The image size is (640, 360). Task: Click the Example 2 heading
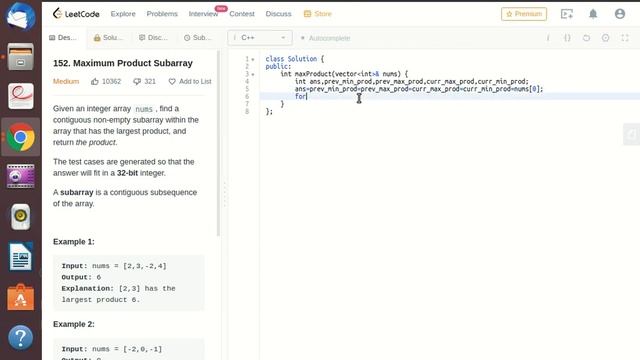click(74, 324)
